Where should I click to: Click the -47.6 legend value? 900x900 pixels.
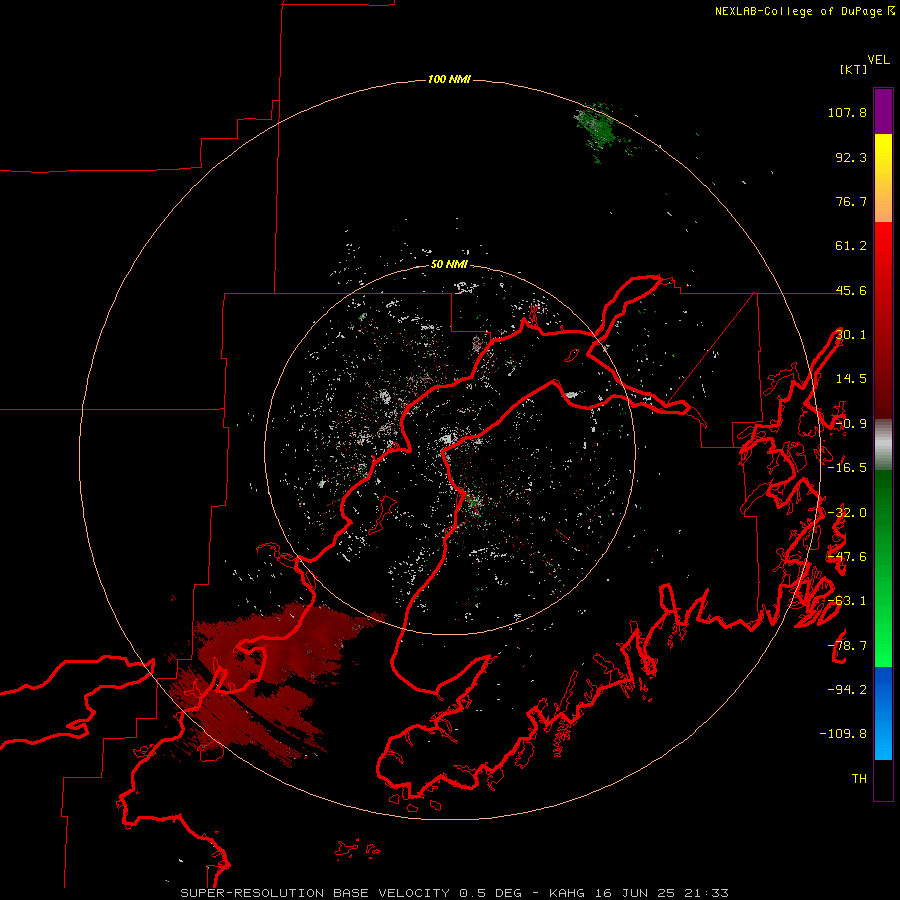[847, 557]
